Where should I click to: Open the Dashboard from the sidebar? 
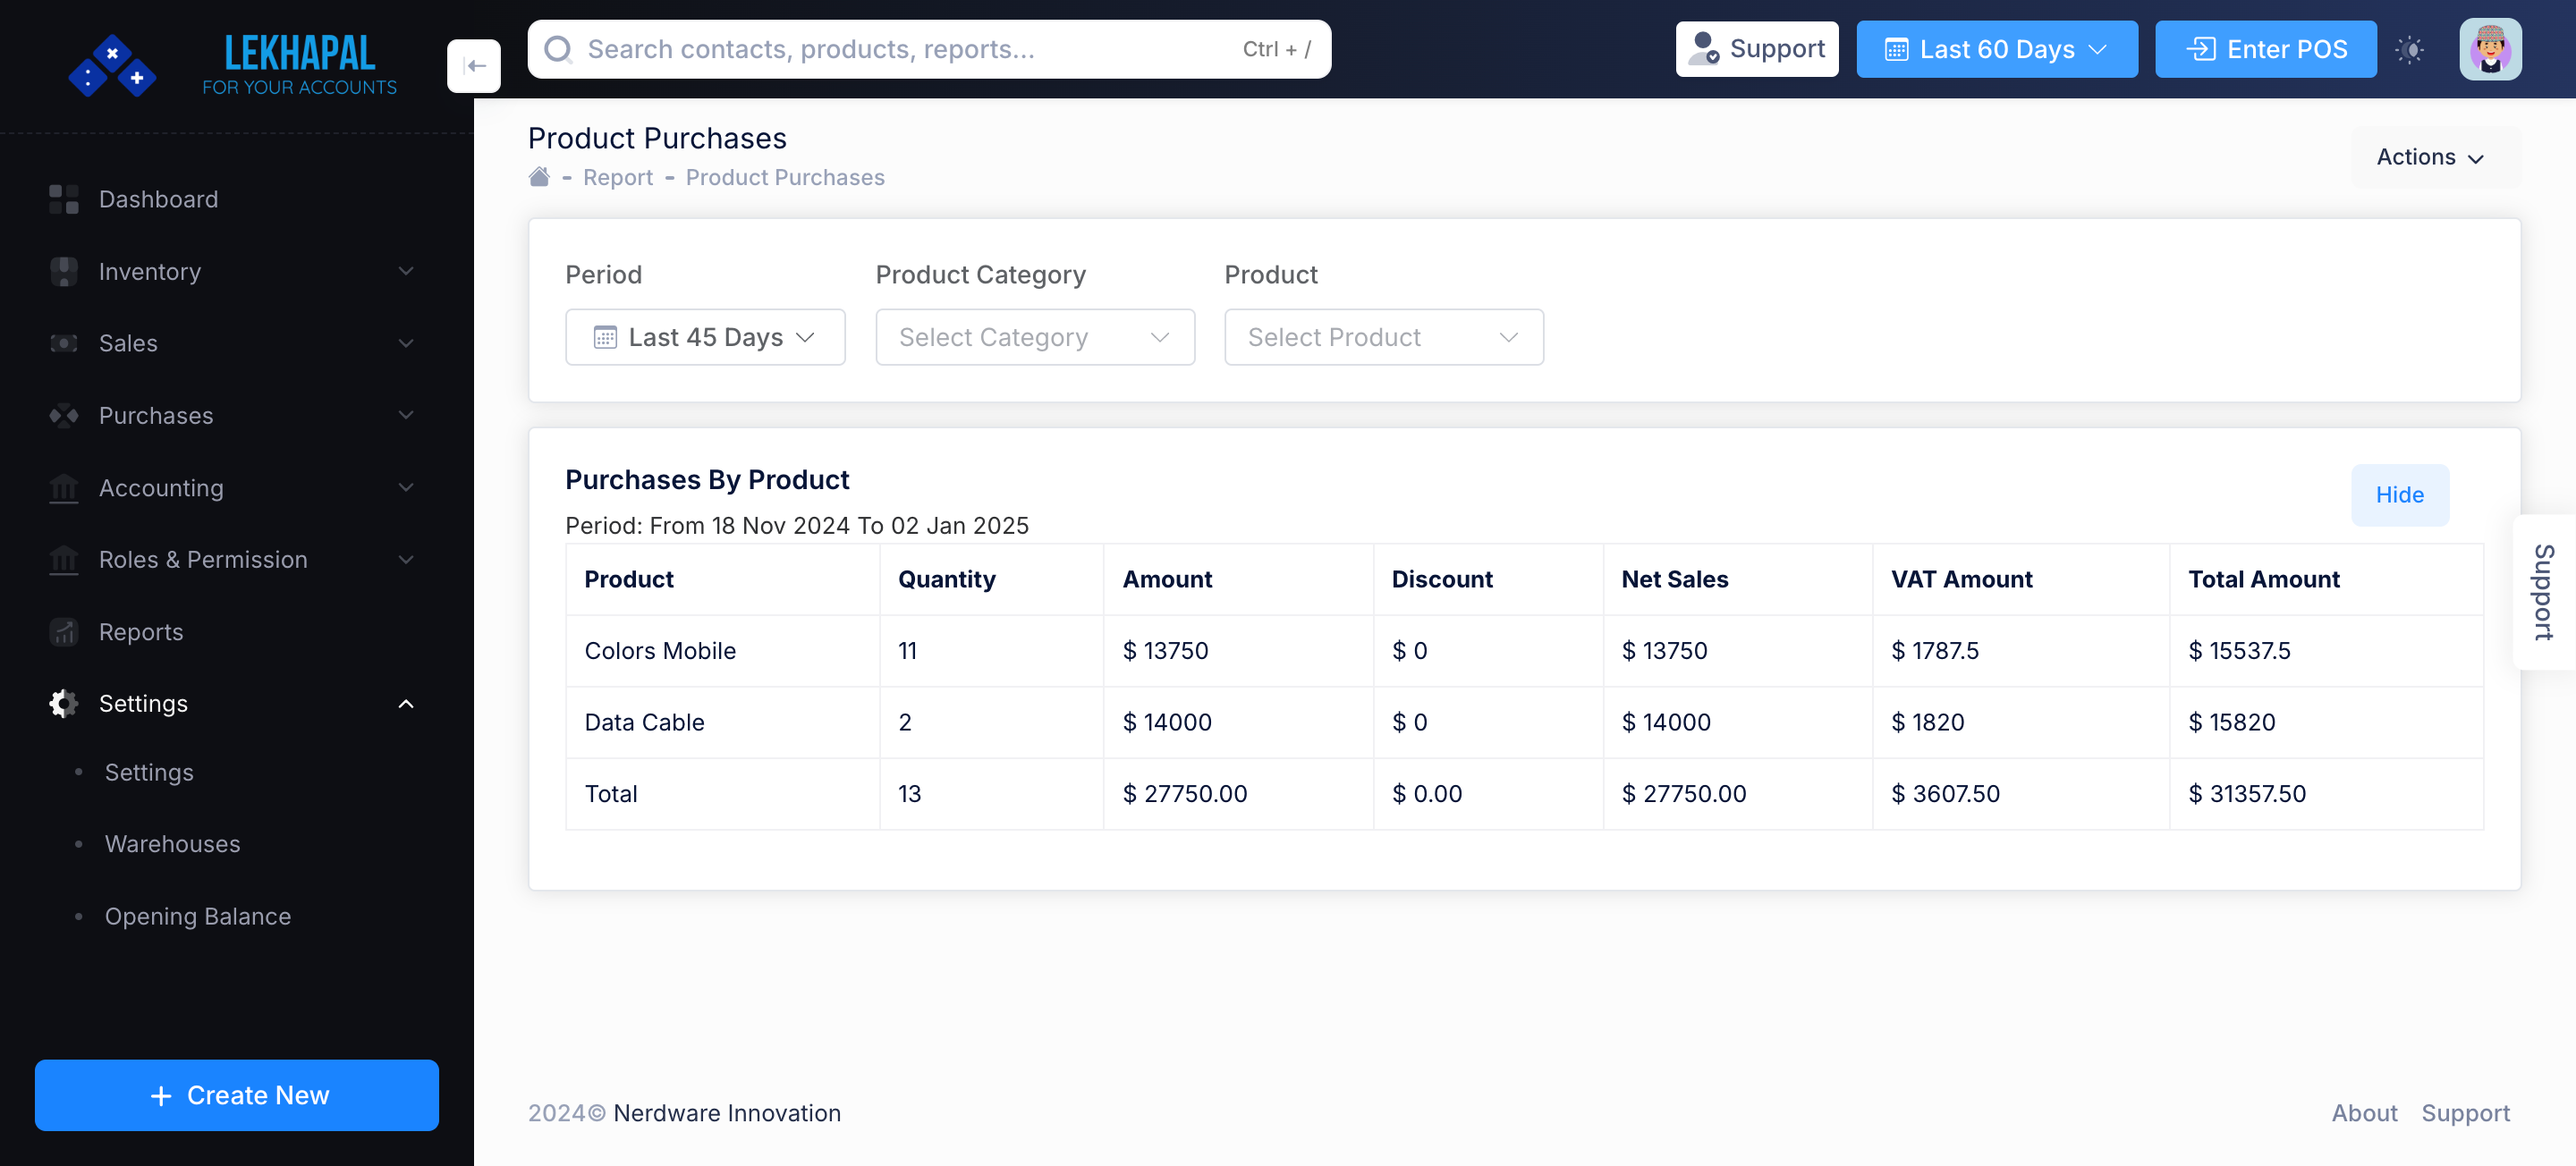[x=63, y=199]
